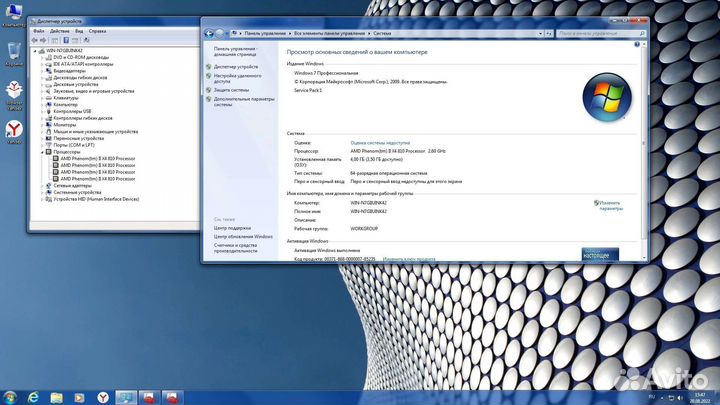The width and height of the screenshot is (720, 405).
Task: Show hidden tray icons arrow
Action: tap(662, 398)
